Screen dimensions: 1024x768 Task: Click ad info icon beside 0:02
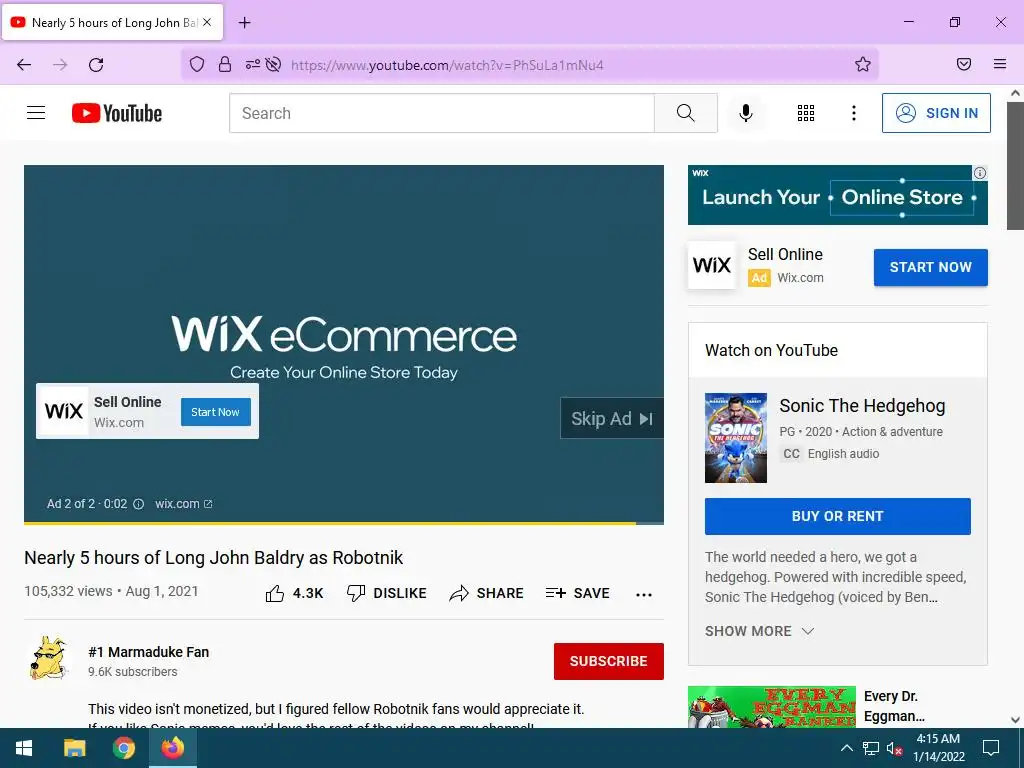pyautogui.click(x=138, y=504)
